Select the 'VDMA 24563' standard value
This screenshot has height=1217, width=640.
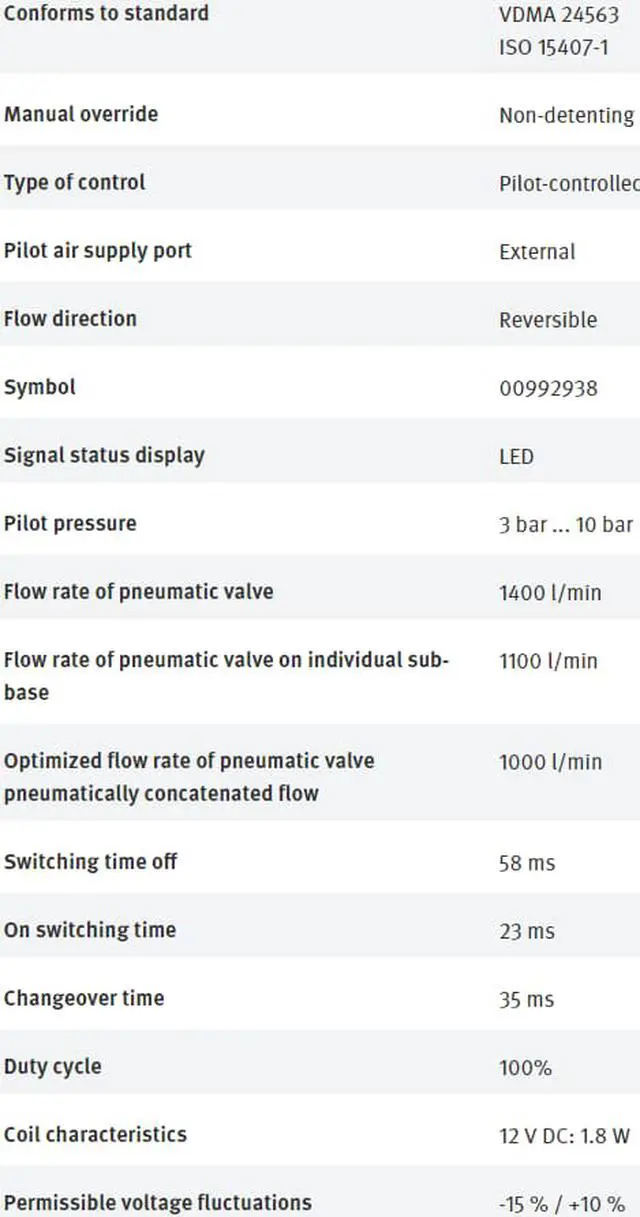(559, 16)
